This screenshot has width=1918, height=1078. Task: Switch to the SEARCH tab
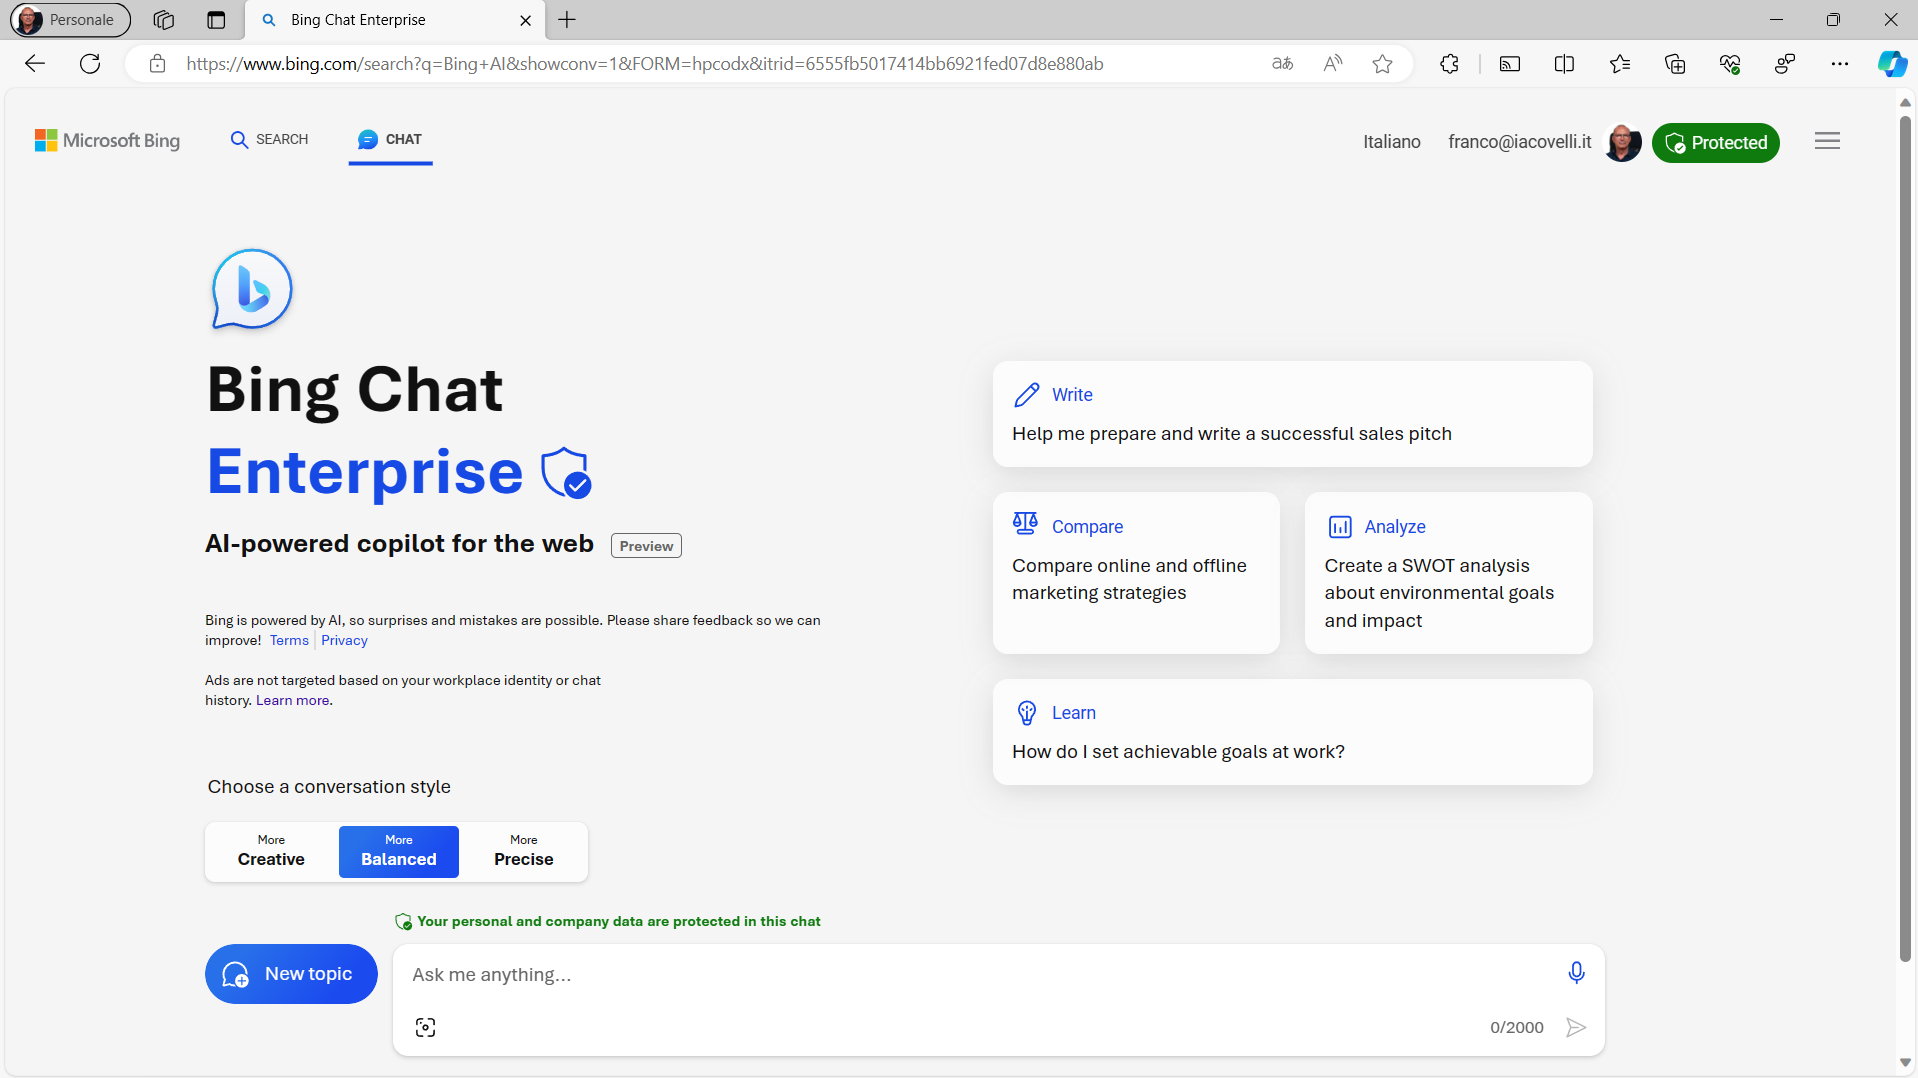click(269, 140)
